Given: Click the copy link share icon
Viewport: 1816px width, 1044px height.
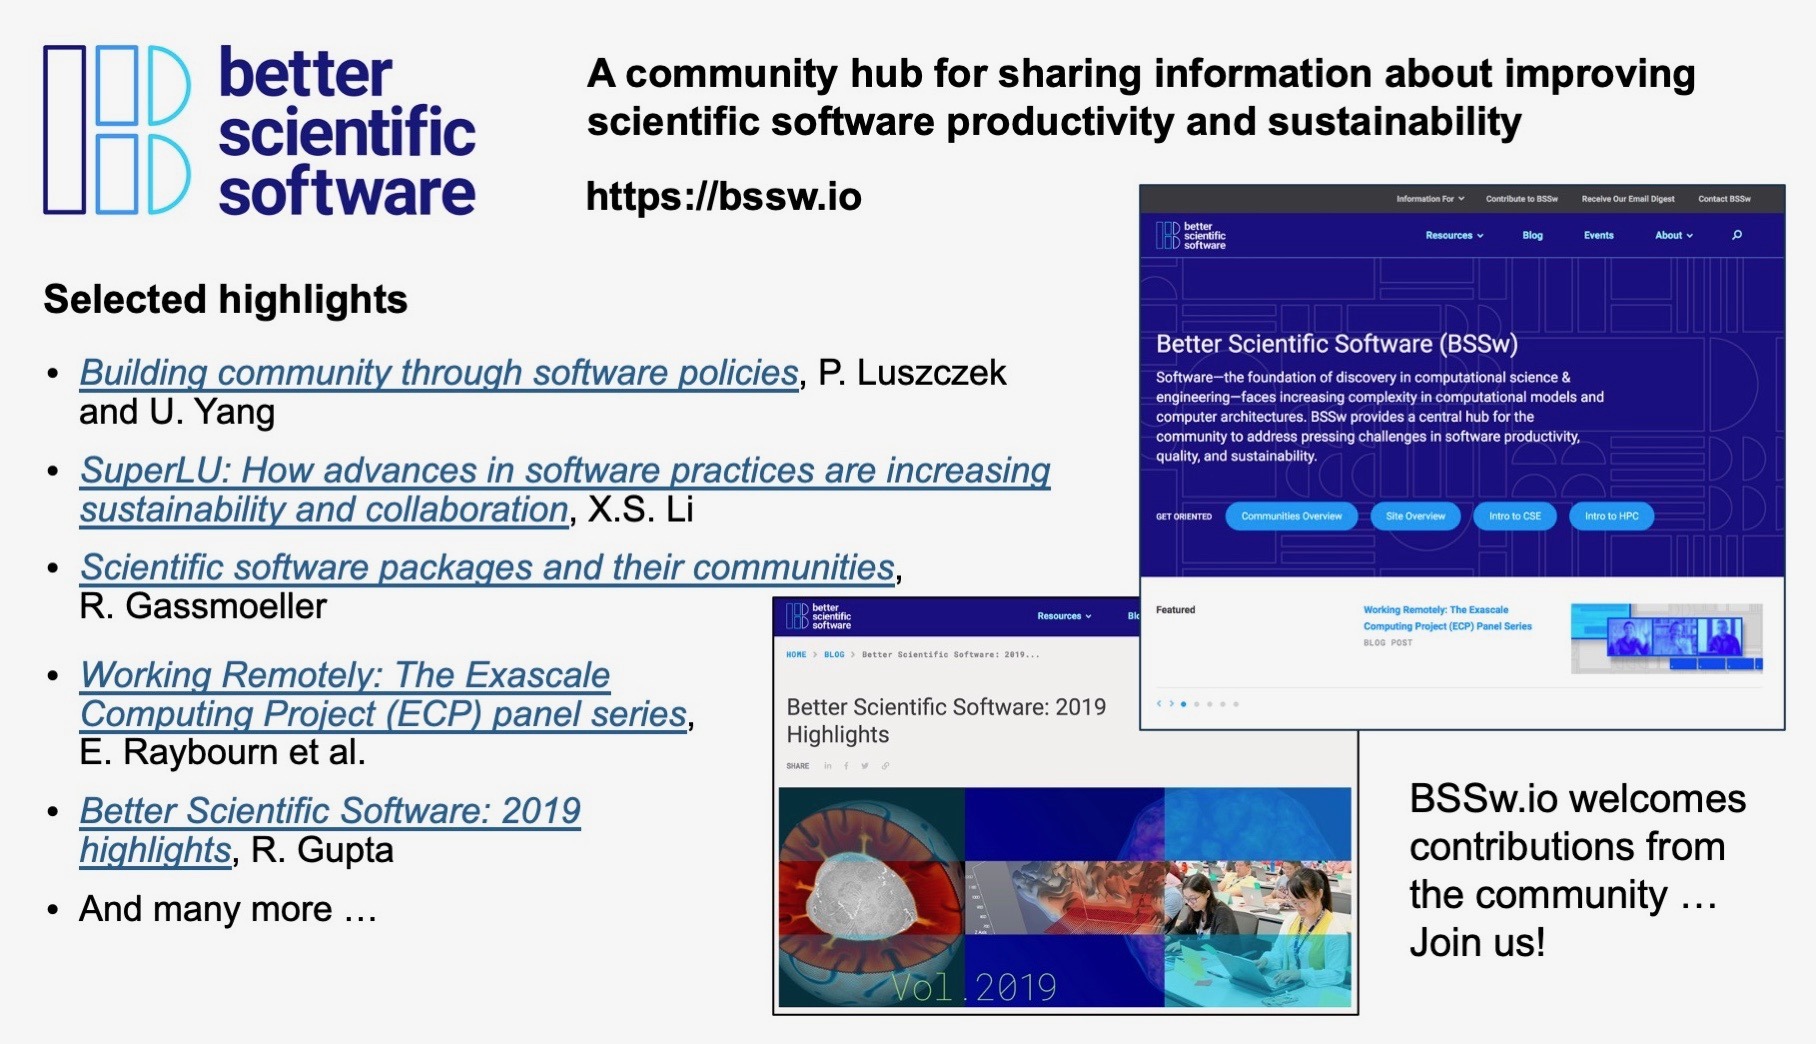Looking at the screenshot, I should [885, 766].
